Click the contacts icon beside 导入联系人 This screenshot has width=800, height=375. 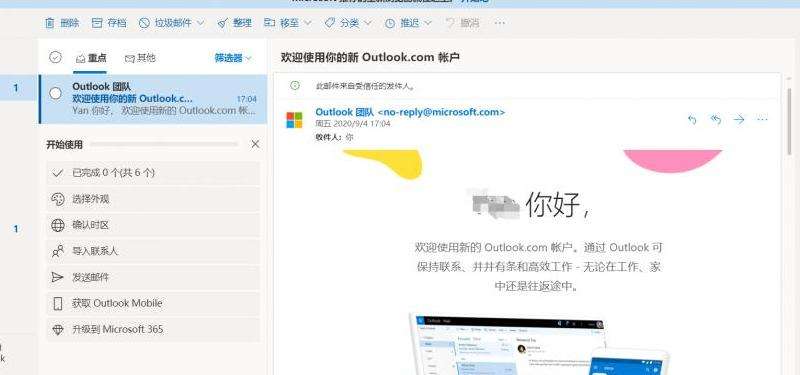[58, 251]
